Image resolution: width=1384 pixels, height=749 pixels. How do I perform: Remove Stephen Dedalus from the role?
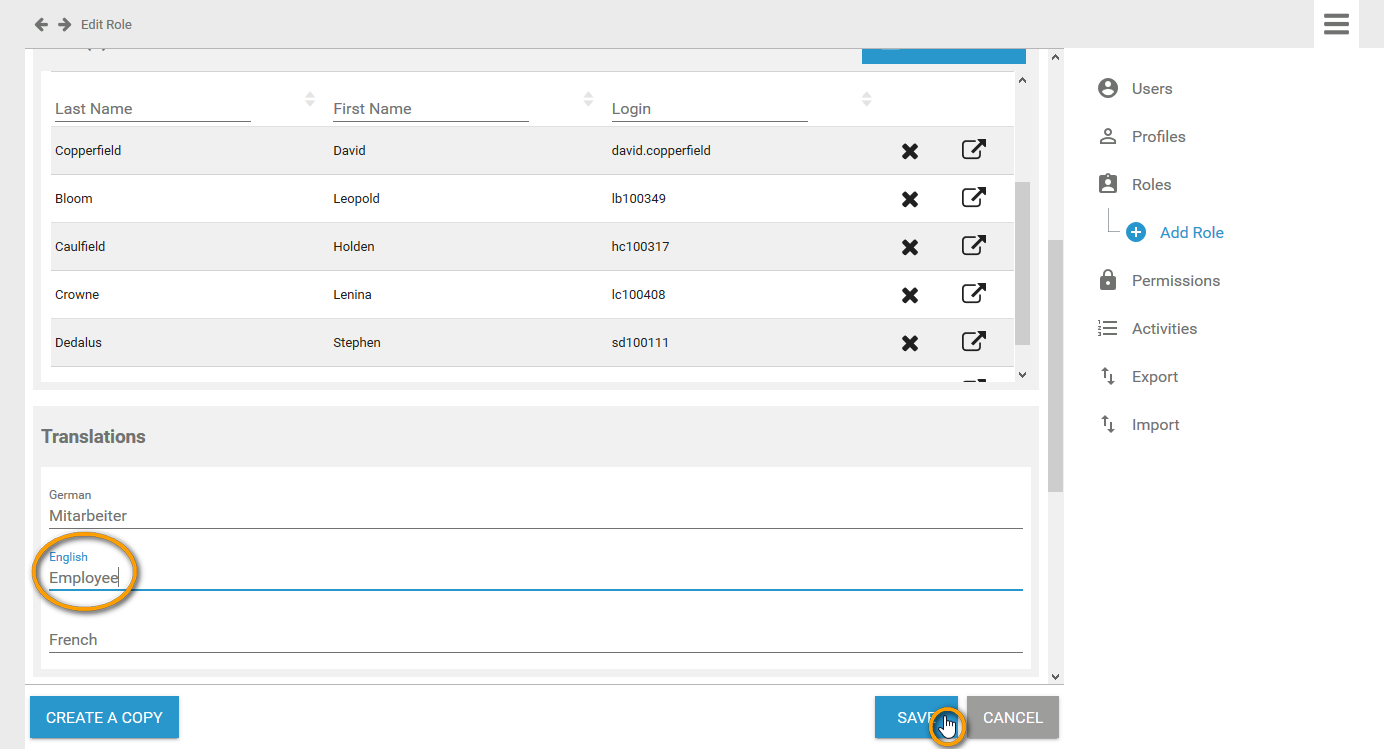point(910,343)
